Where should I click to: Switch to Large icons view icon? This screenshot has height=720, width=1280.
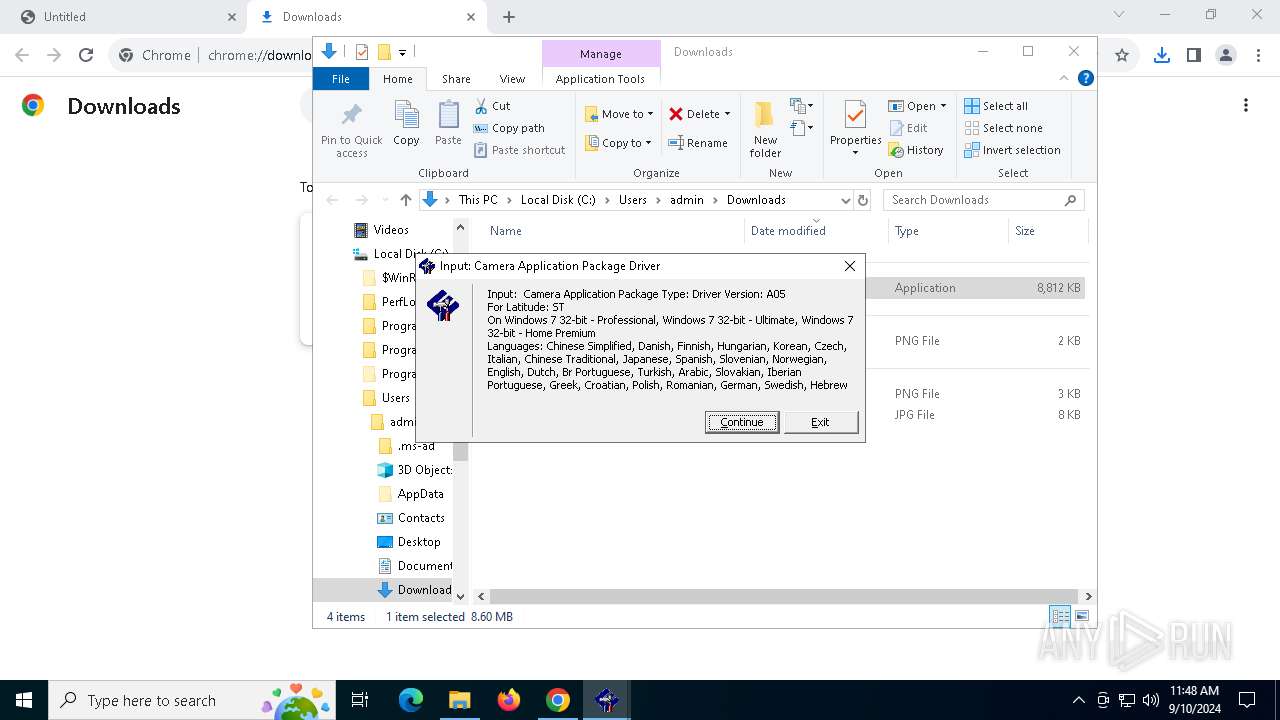[1081, 617]
